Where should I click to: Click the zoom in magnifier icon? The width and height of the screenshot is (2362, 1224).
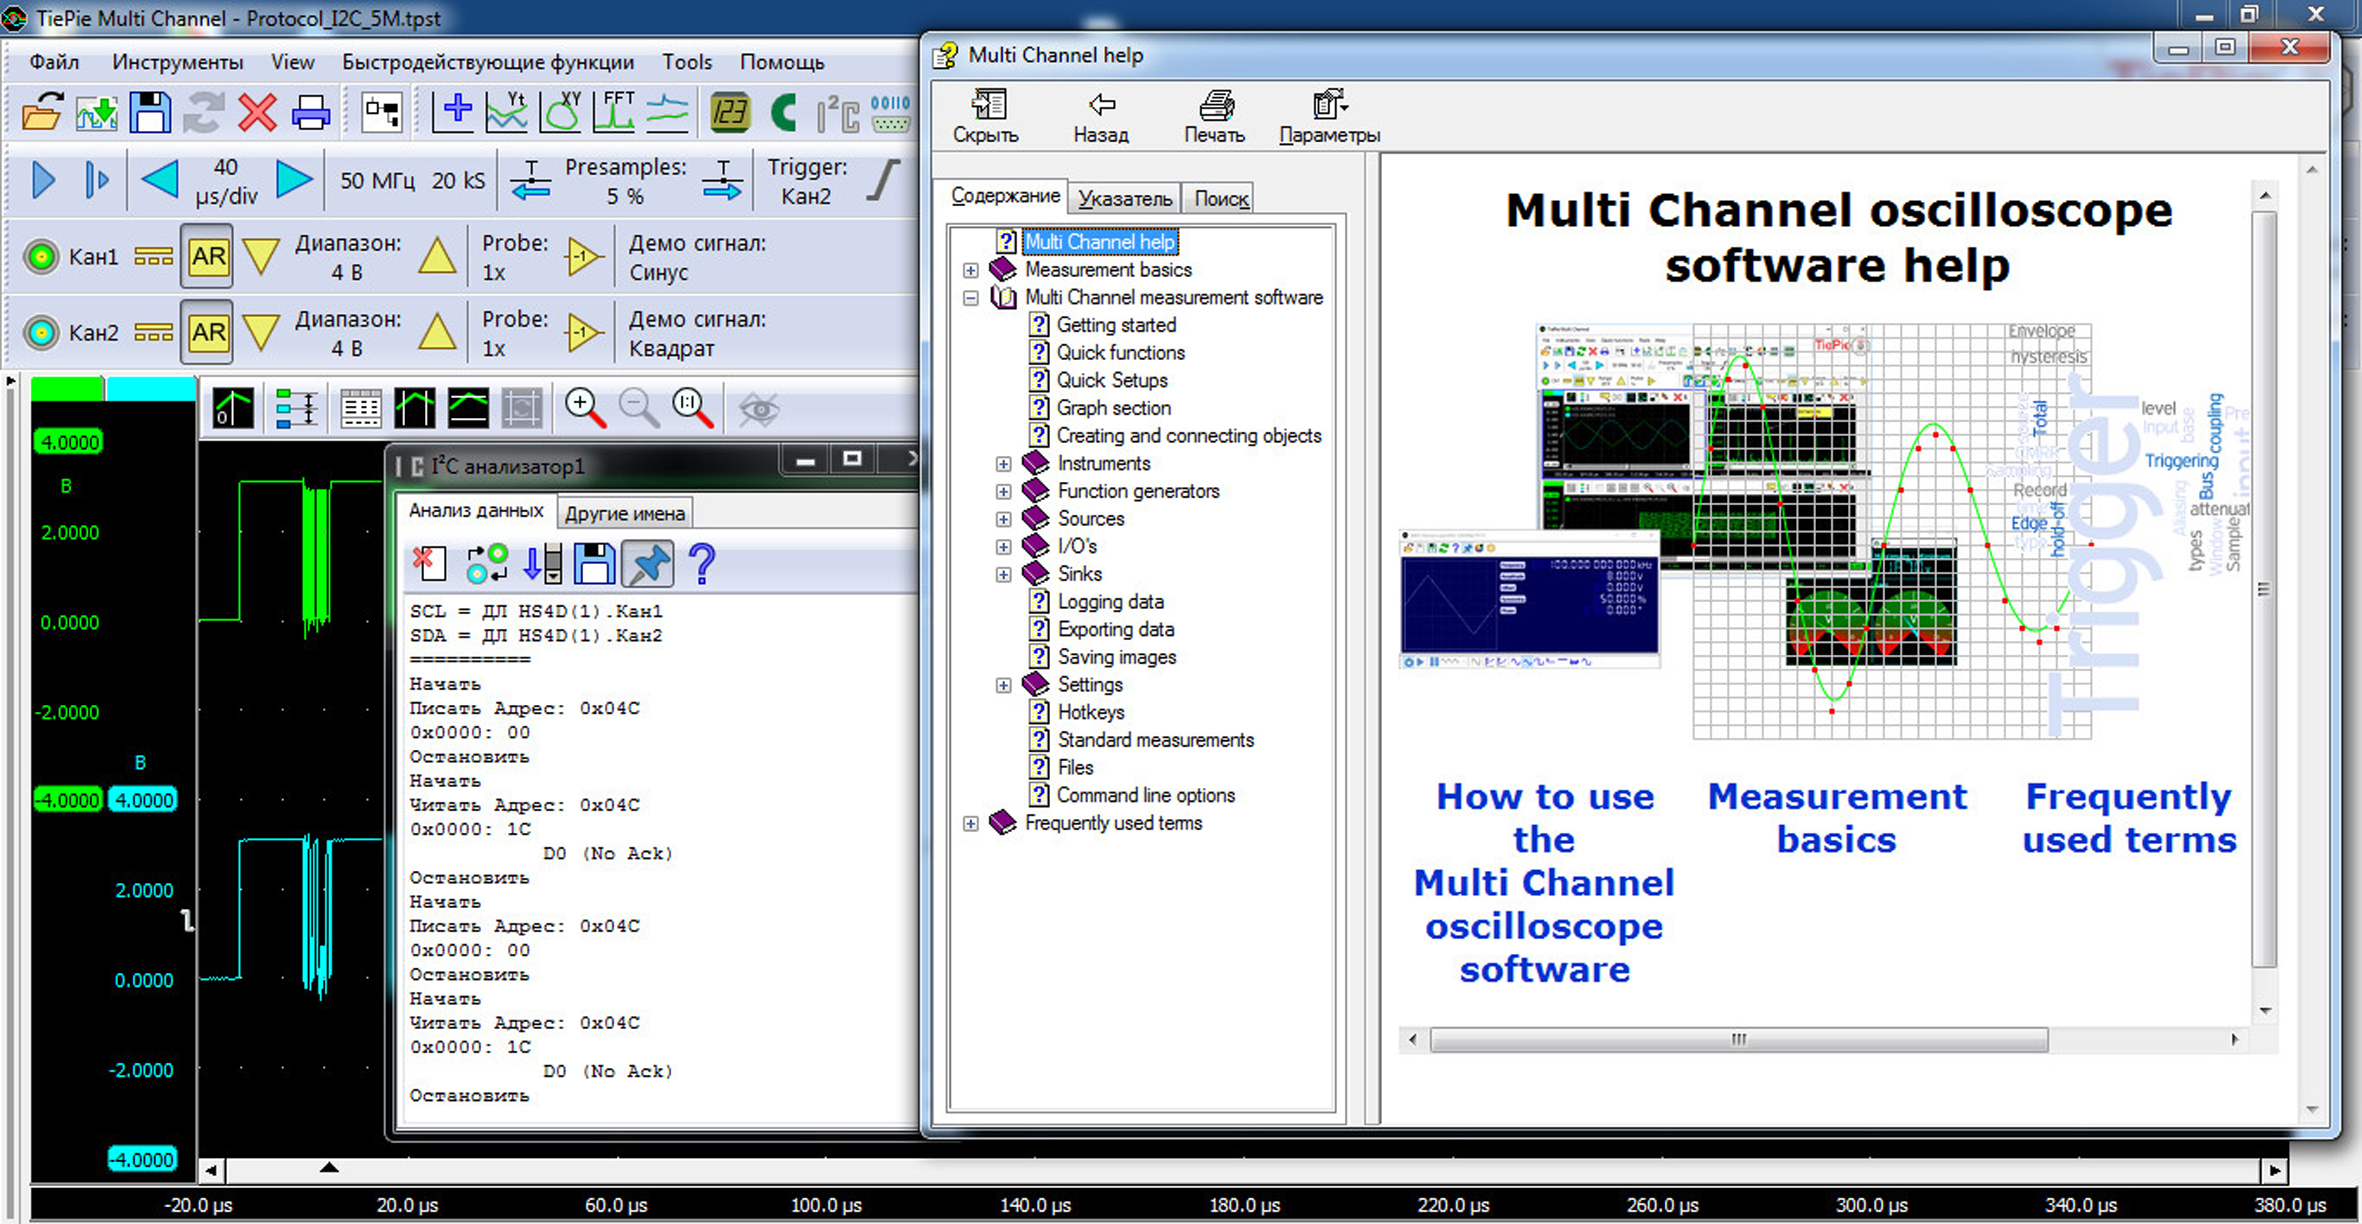point(584,408)
